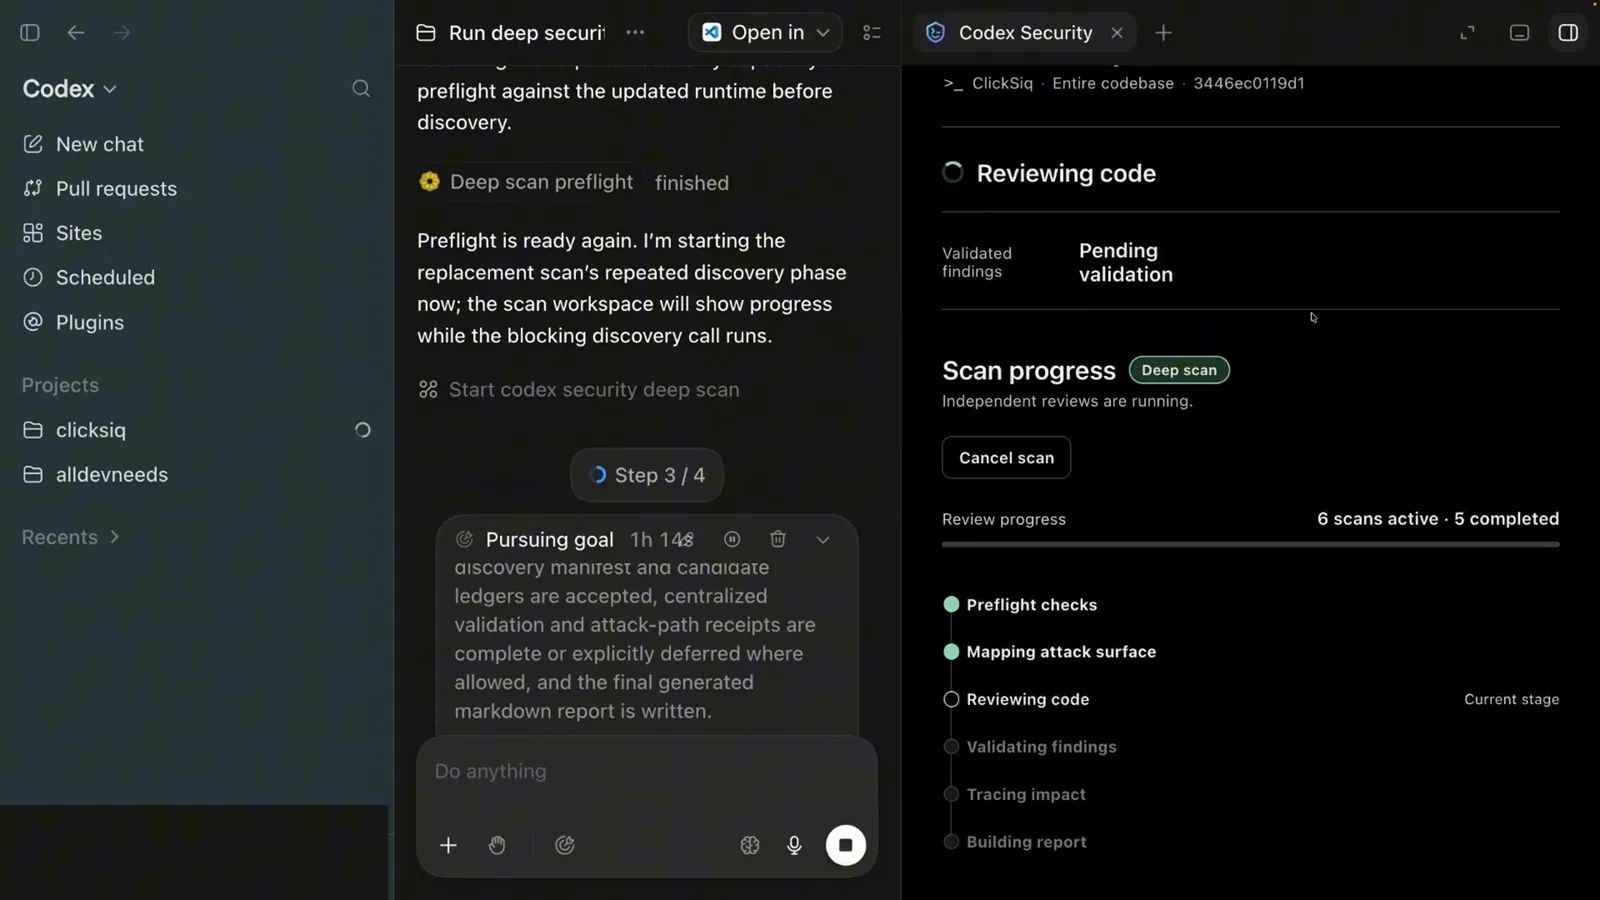1600x900 pixels.
Task: Focus the 'Do anything' input field
Action: coord(647,772)
